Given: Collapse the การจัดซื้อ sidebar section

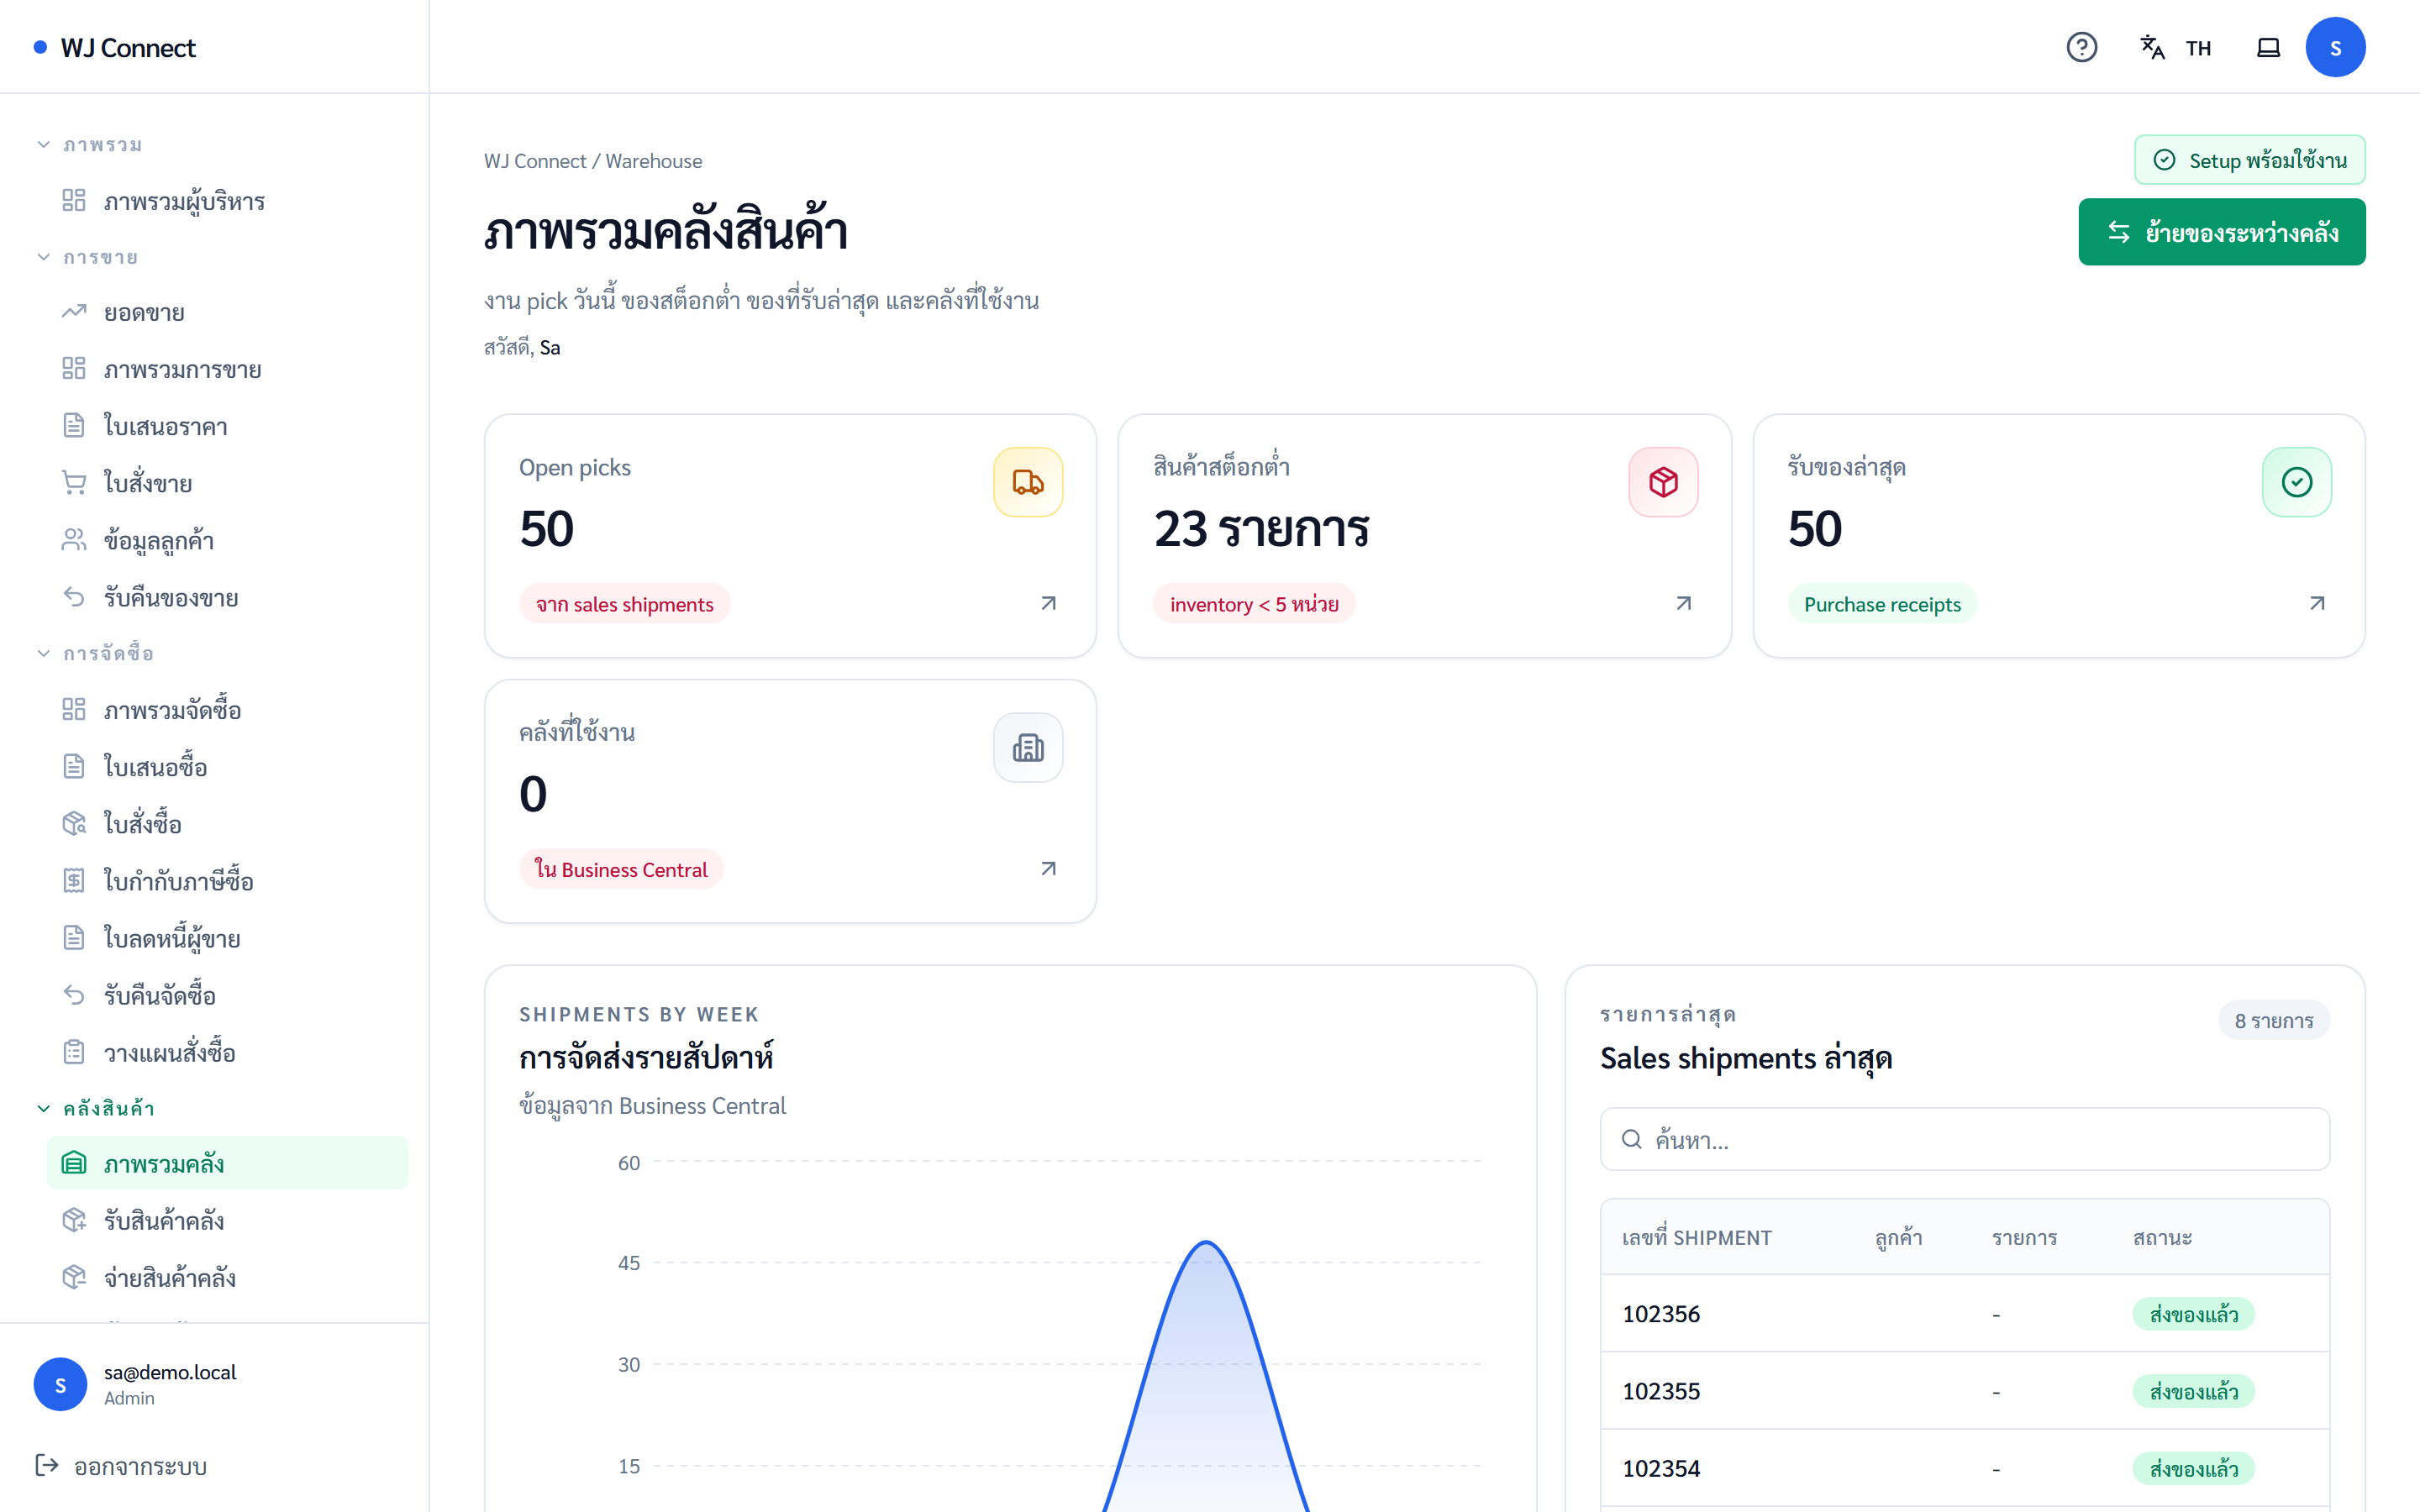Looking at the screenshot, I should click(x=95, y=653).
